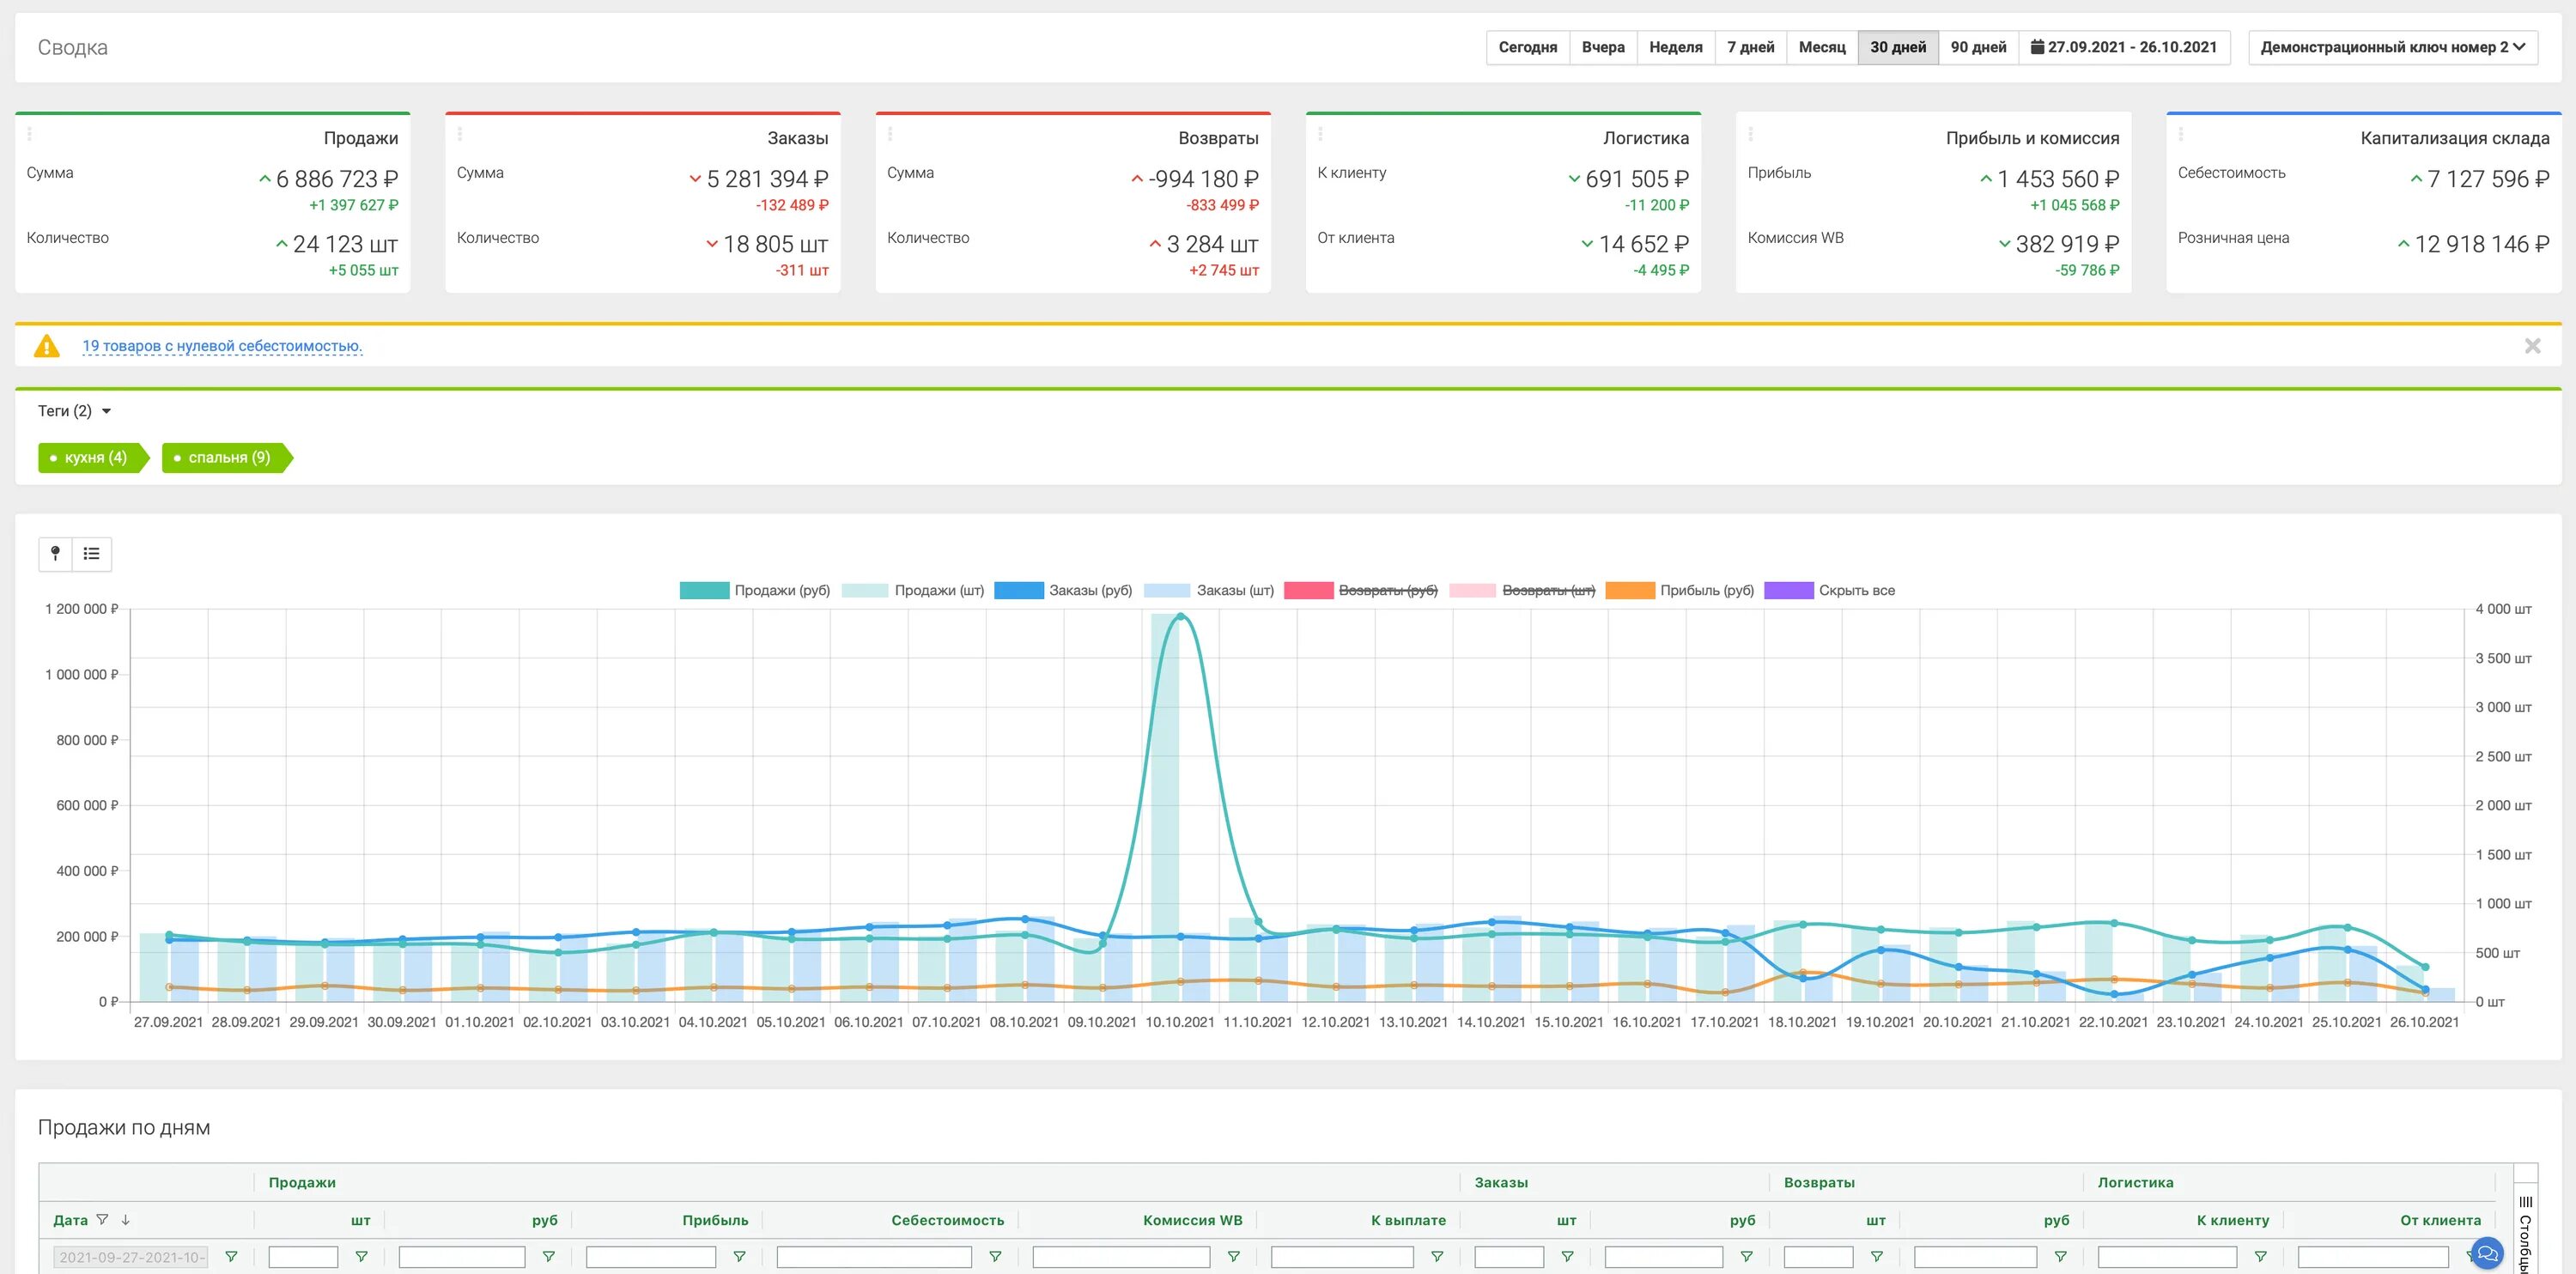2576x1274 pixels.
Task: Select the 7 дней period tab
Action: click(x=1750, y=47)
